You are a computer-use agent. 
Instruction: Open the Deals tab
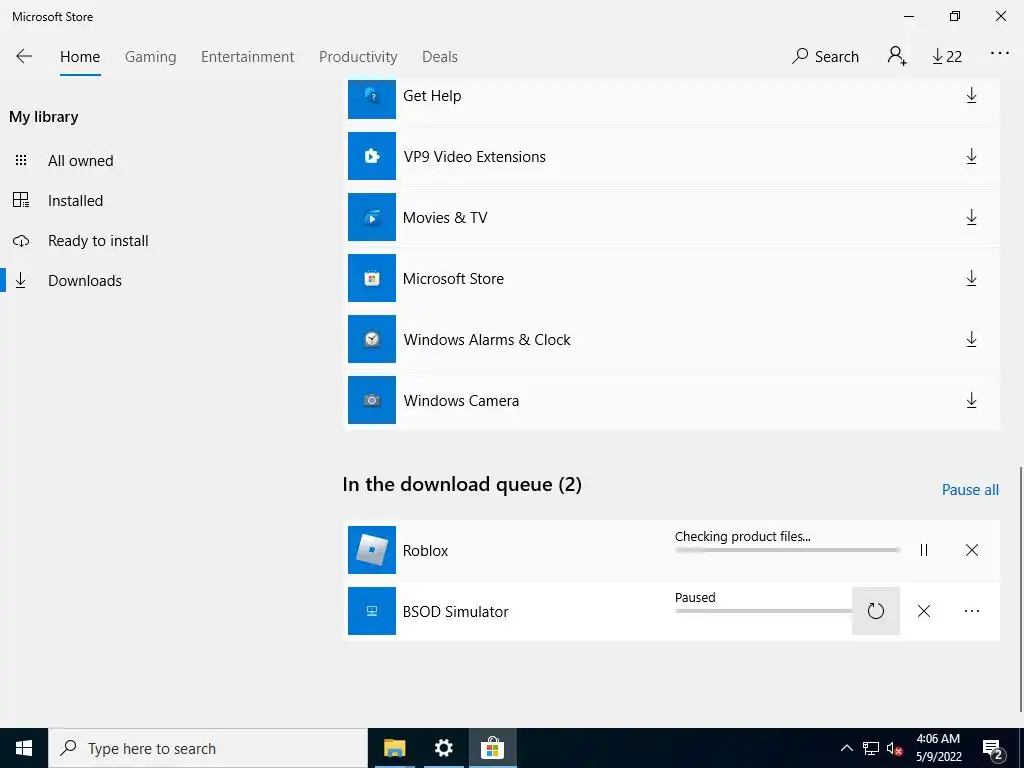click(x=440, y=57)
